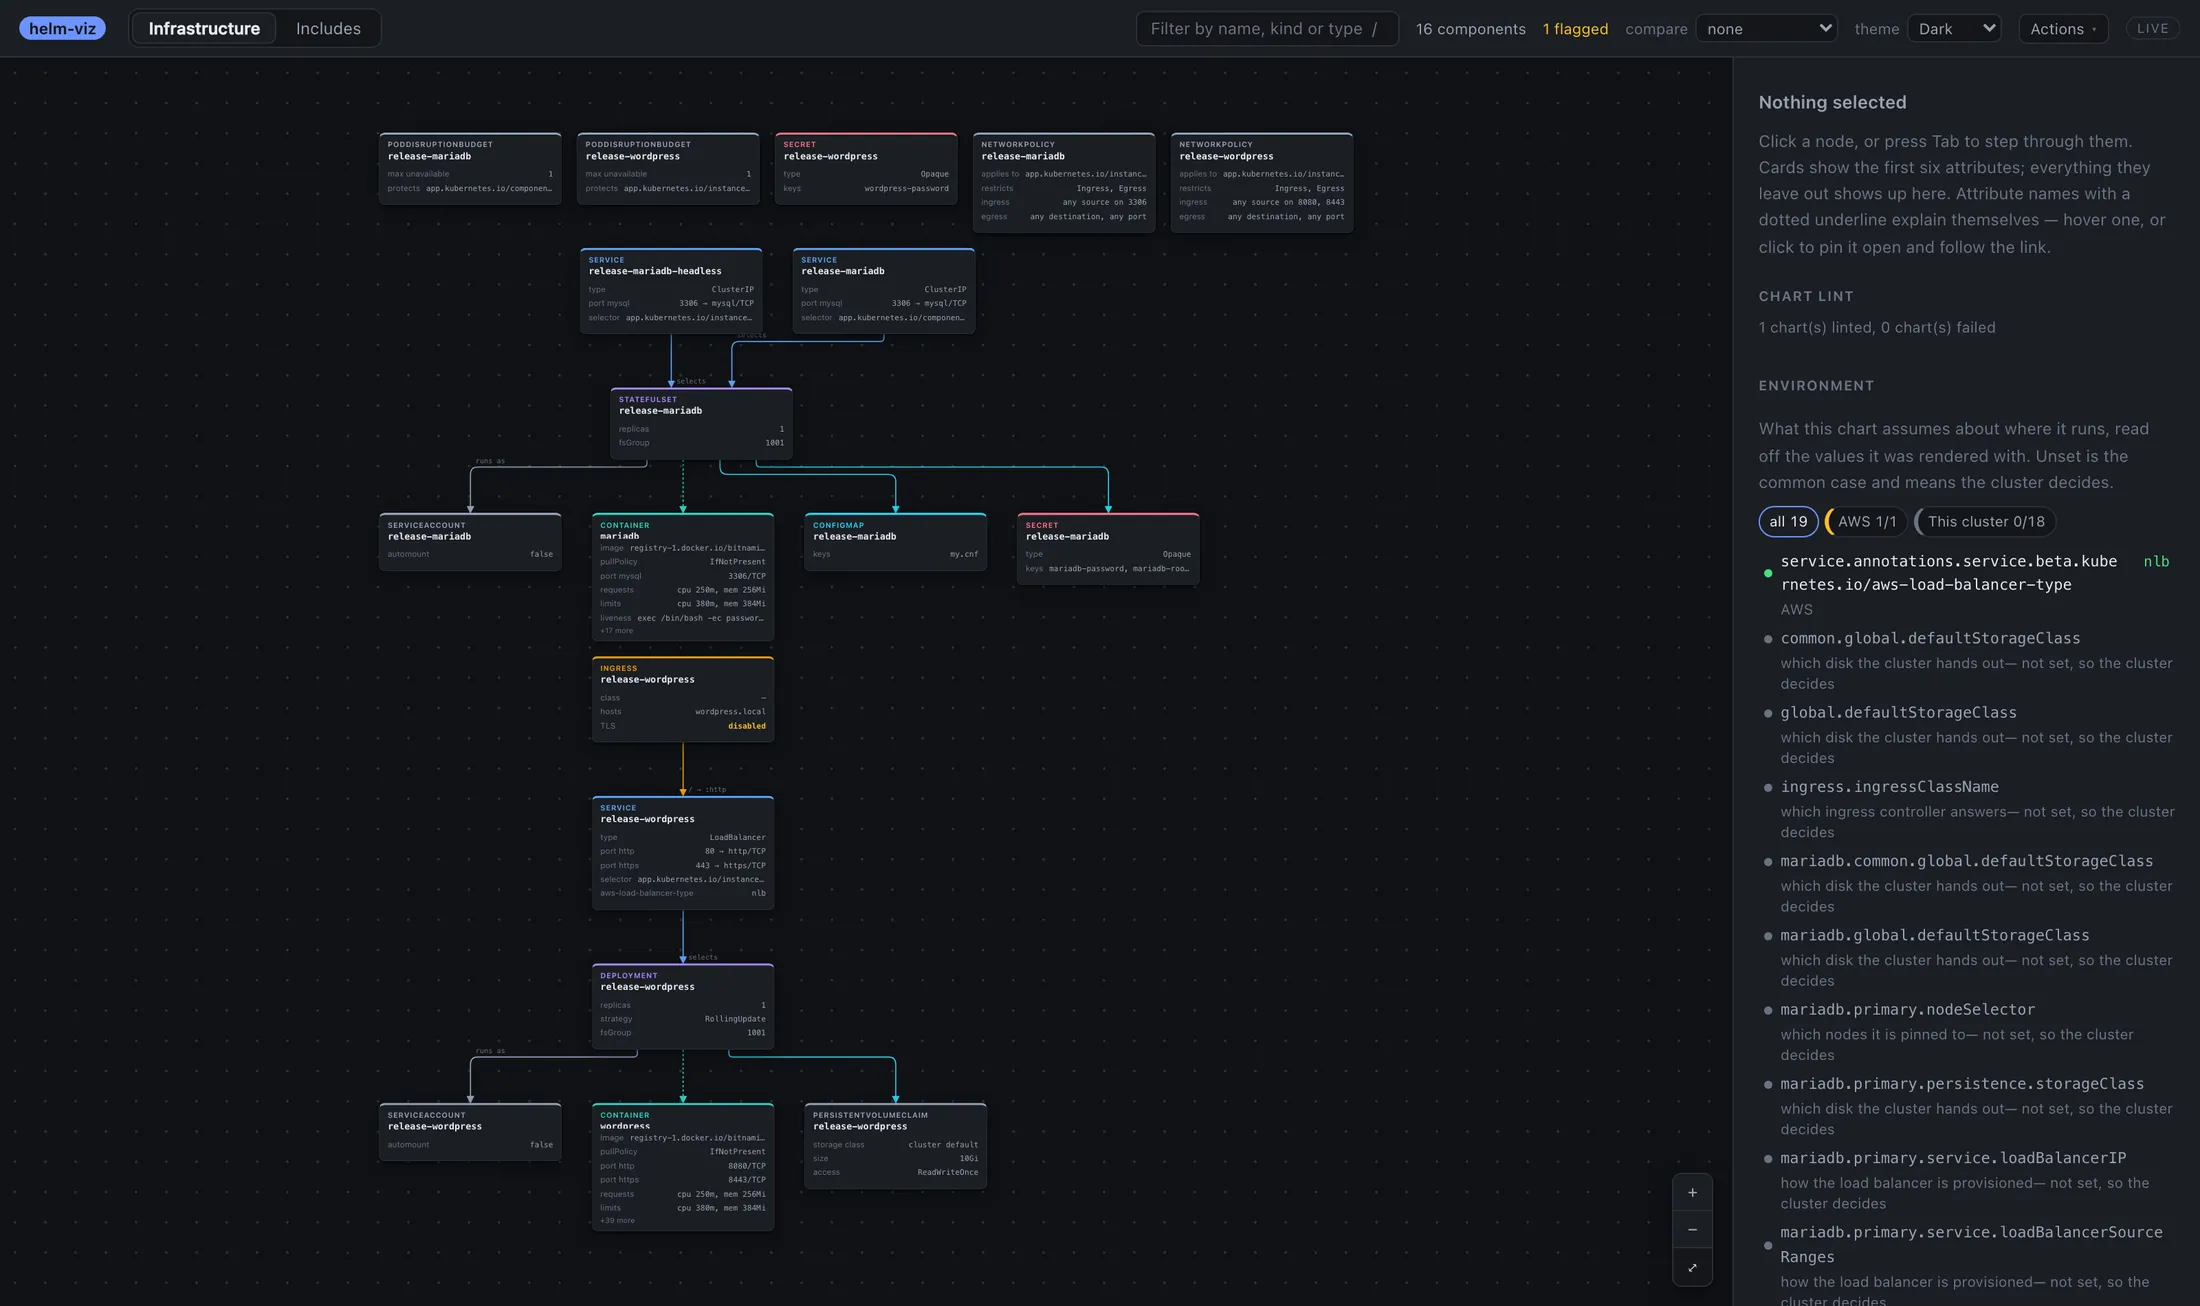The image size is (2200, 1306).
Task: Show the 1 flagged components
Action: [1575, 28]
